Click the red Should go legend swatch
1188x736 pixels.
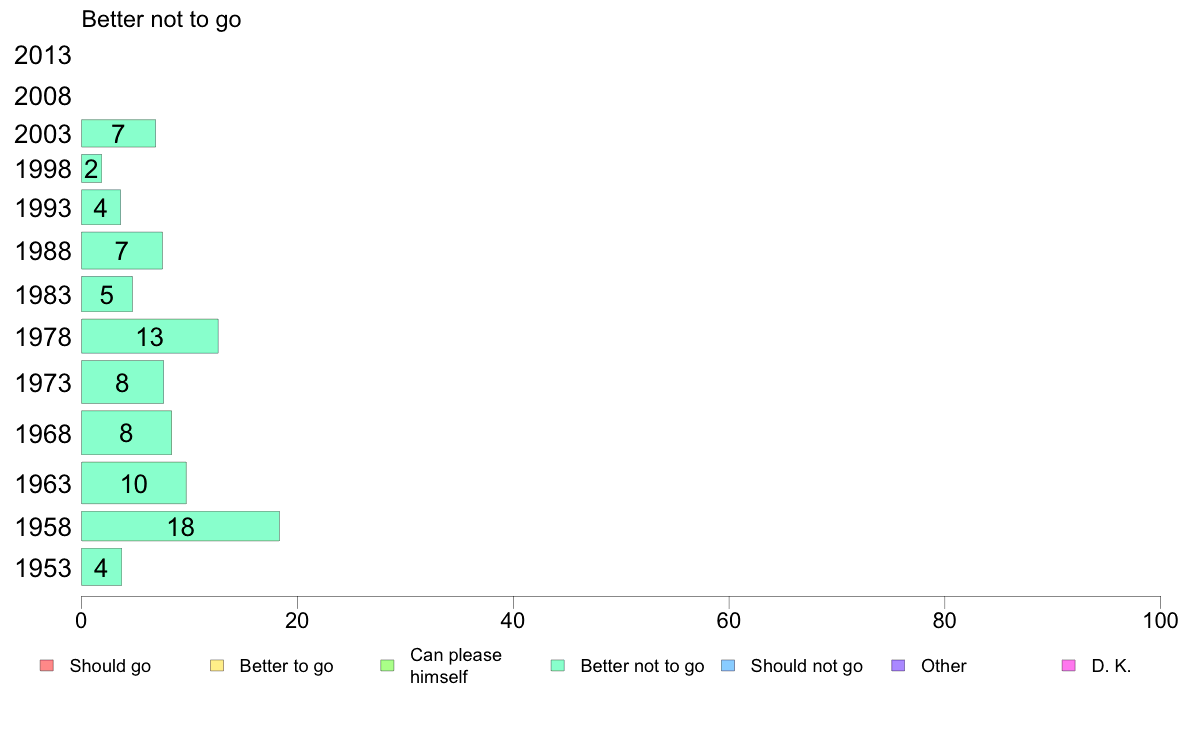(47, 666)
